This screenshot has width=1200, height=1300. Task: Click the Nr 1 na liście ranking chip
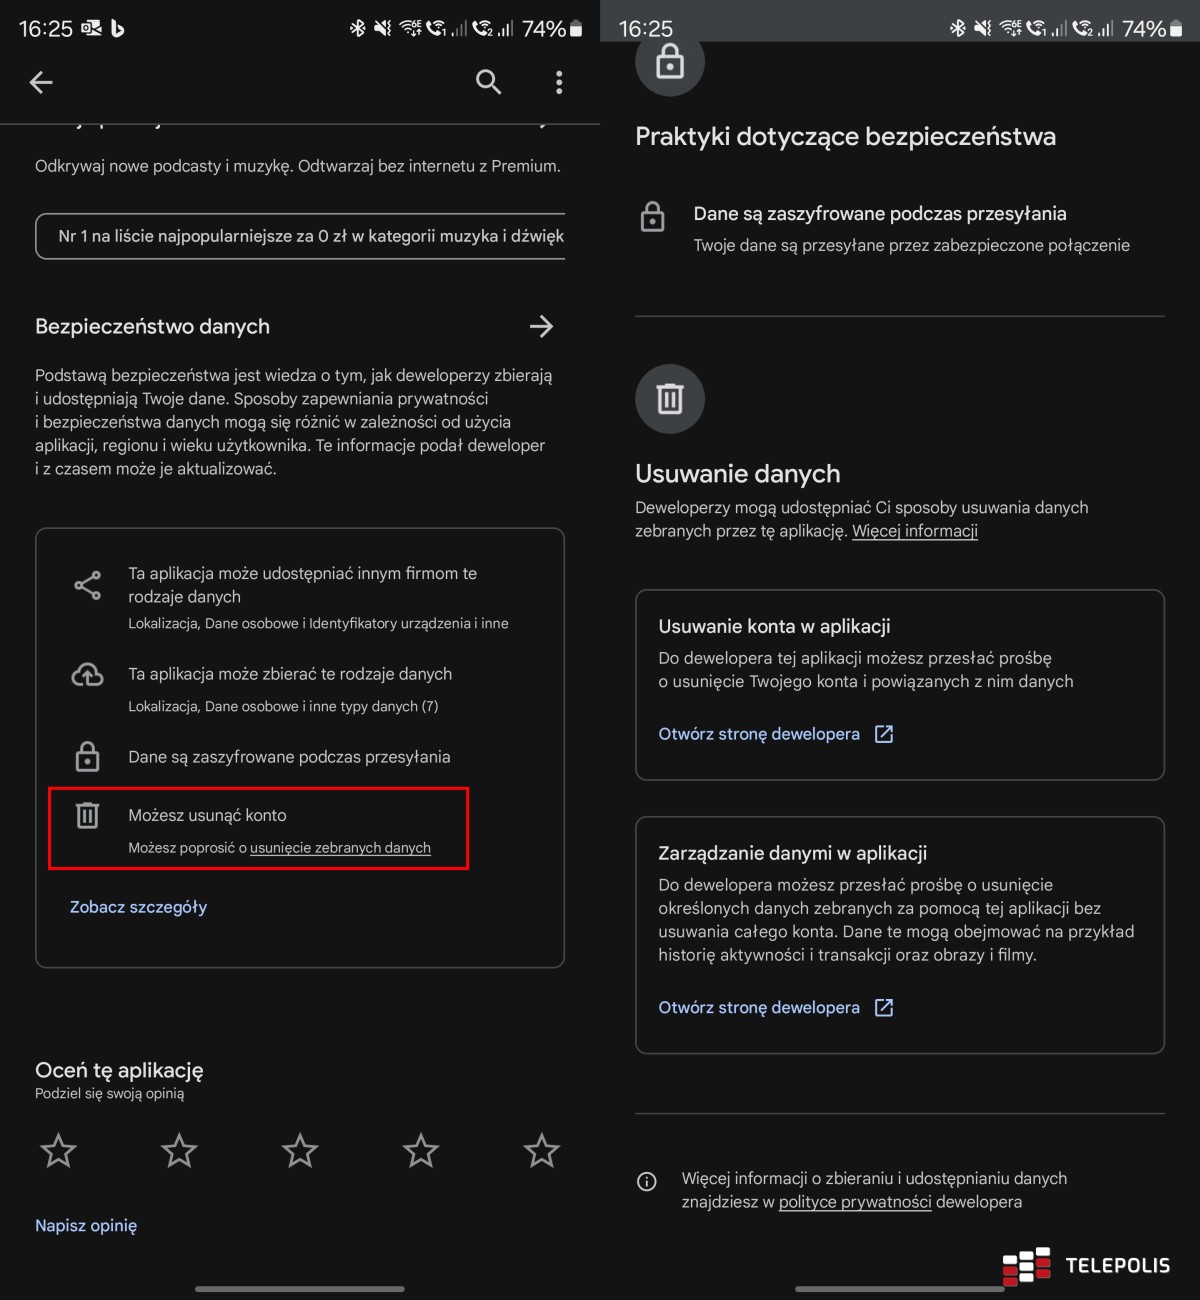coord(300,236)
